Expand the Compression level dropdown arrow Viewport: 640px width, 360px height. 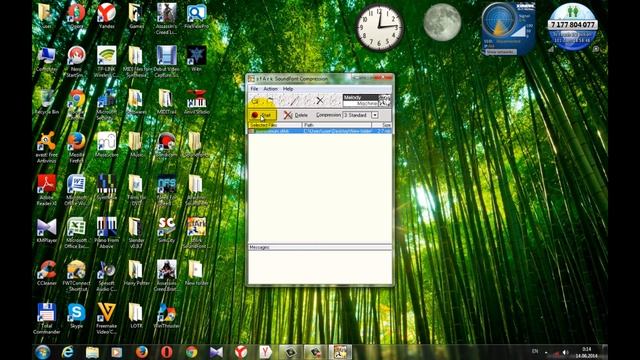(375, 115)
